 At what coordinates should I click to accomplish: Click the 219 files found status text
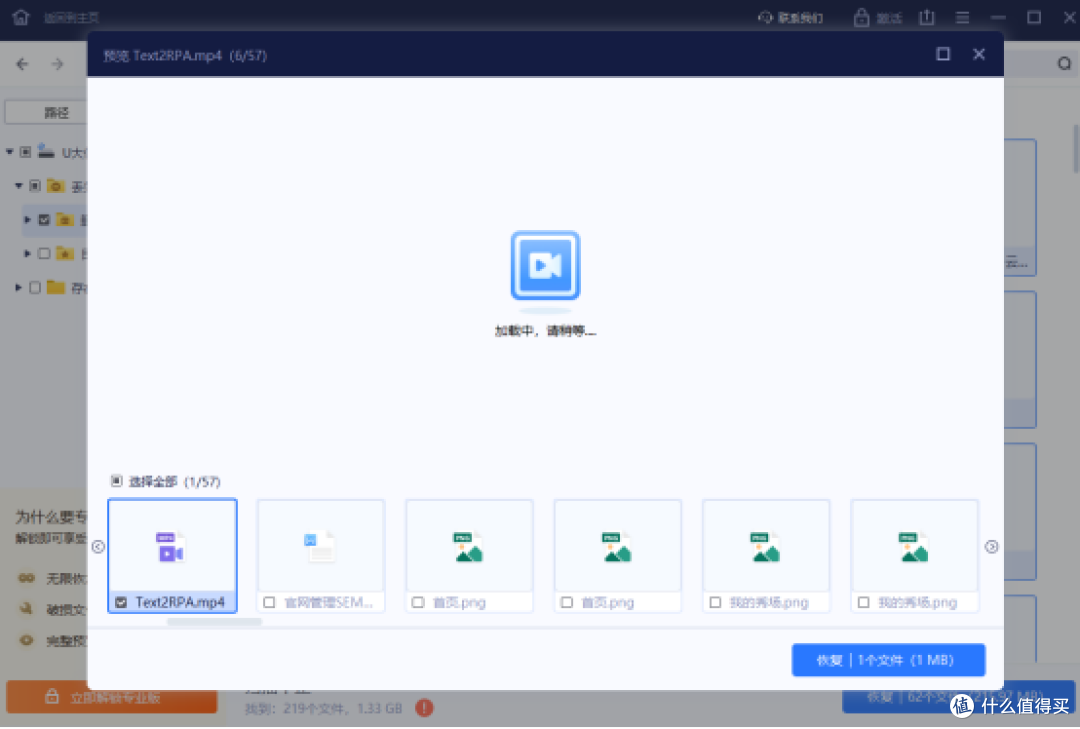(324, 708)
